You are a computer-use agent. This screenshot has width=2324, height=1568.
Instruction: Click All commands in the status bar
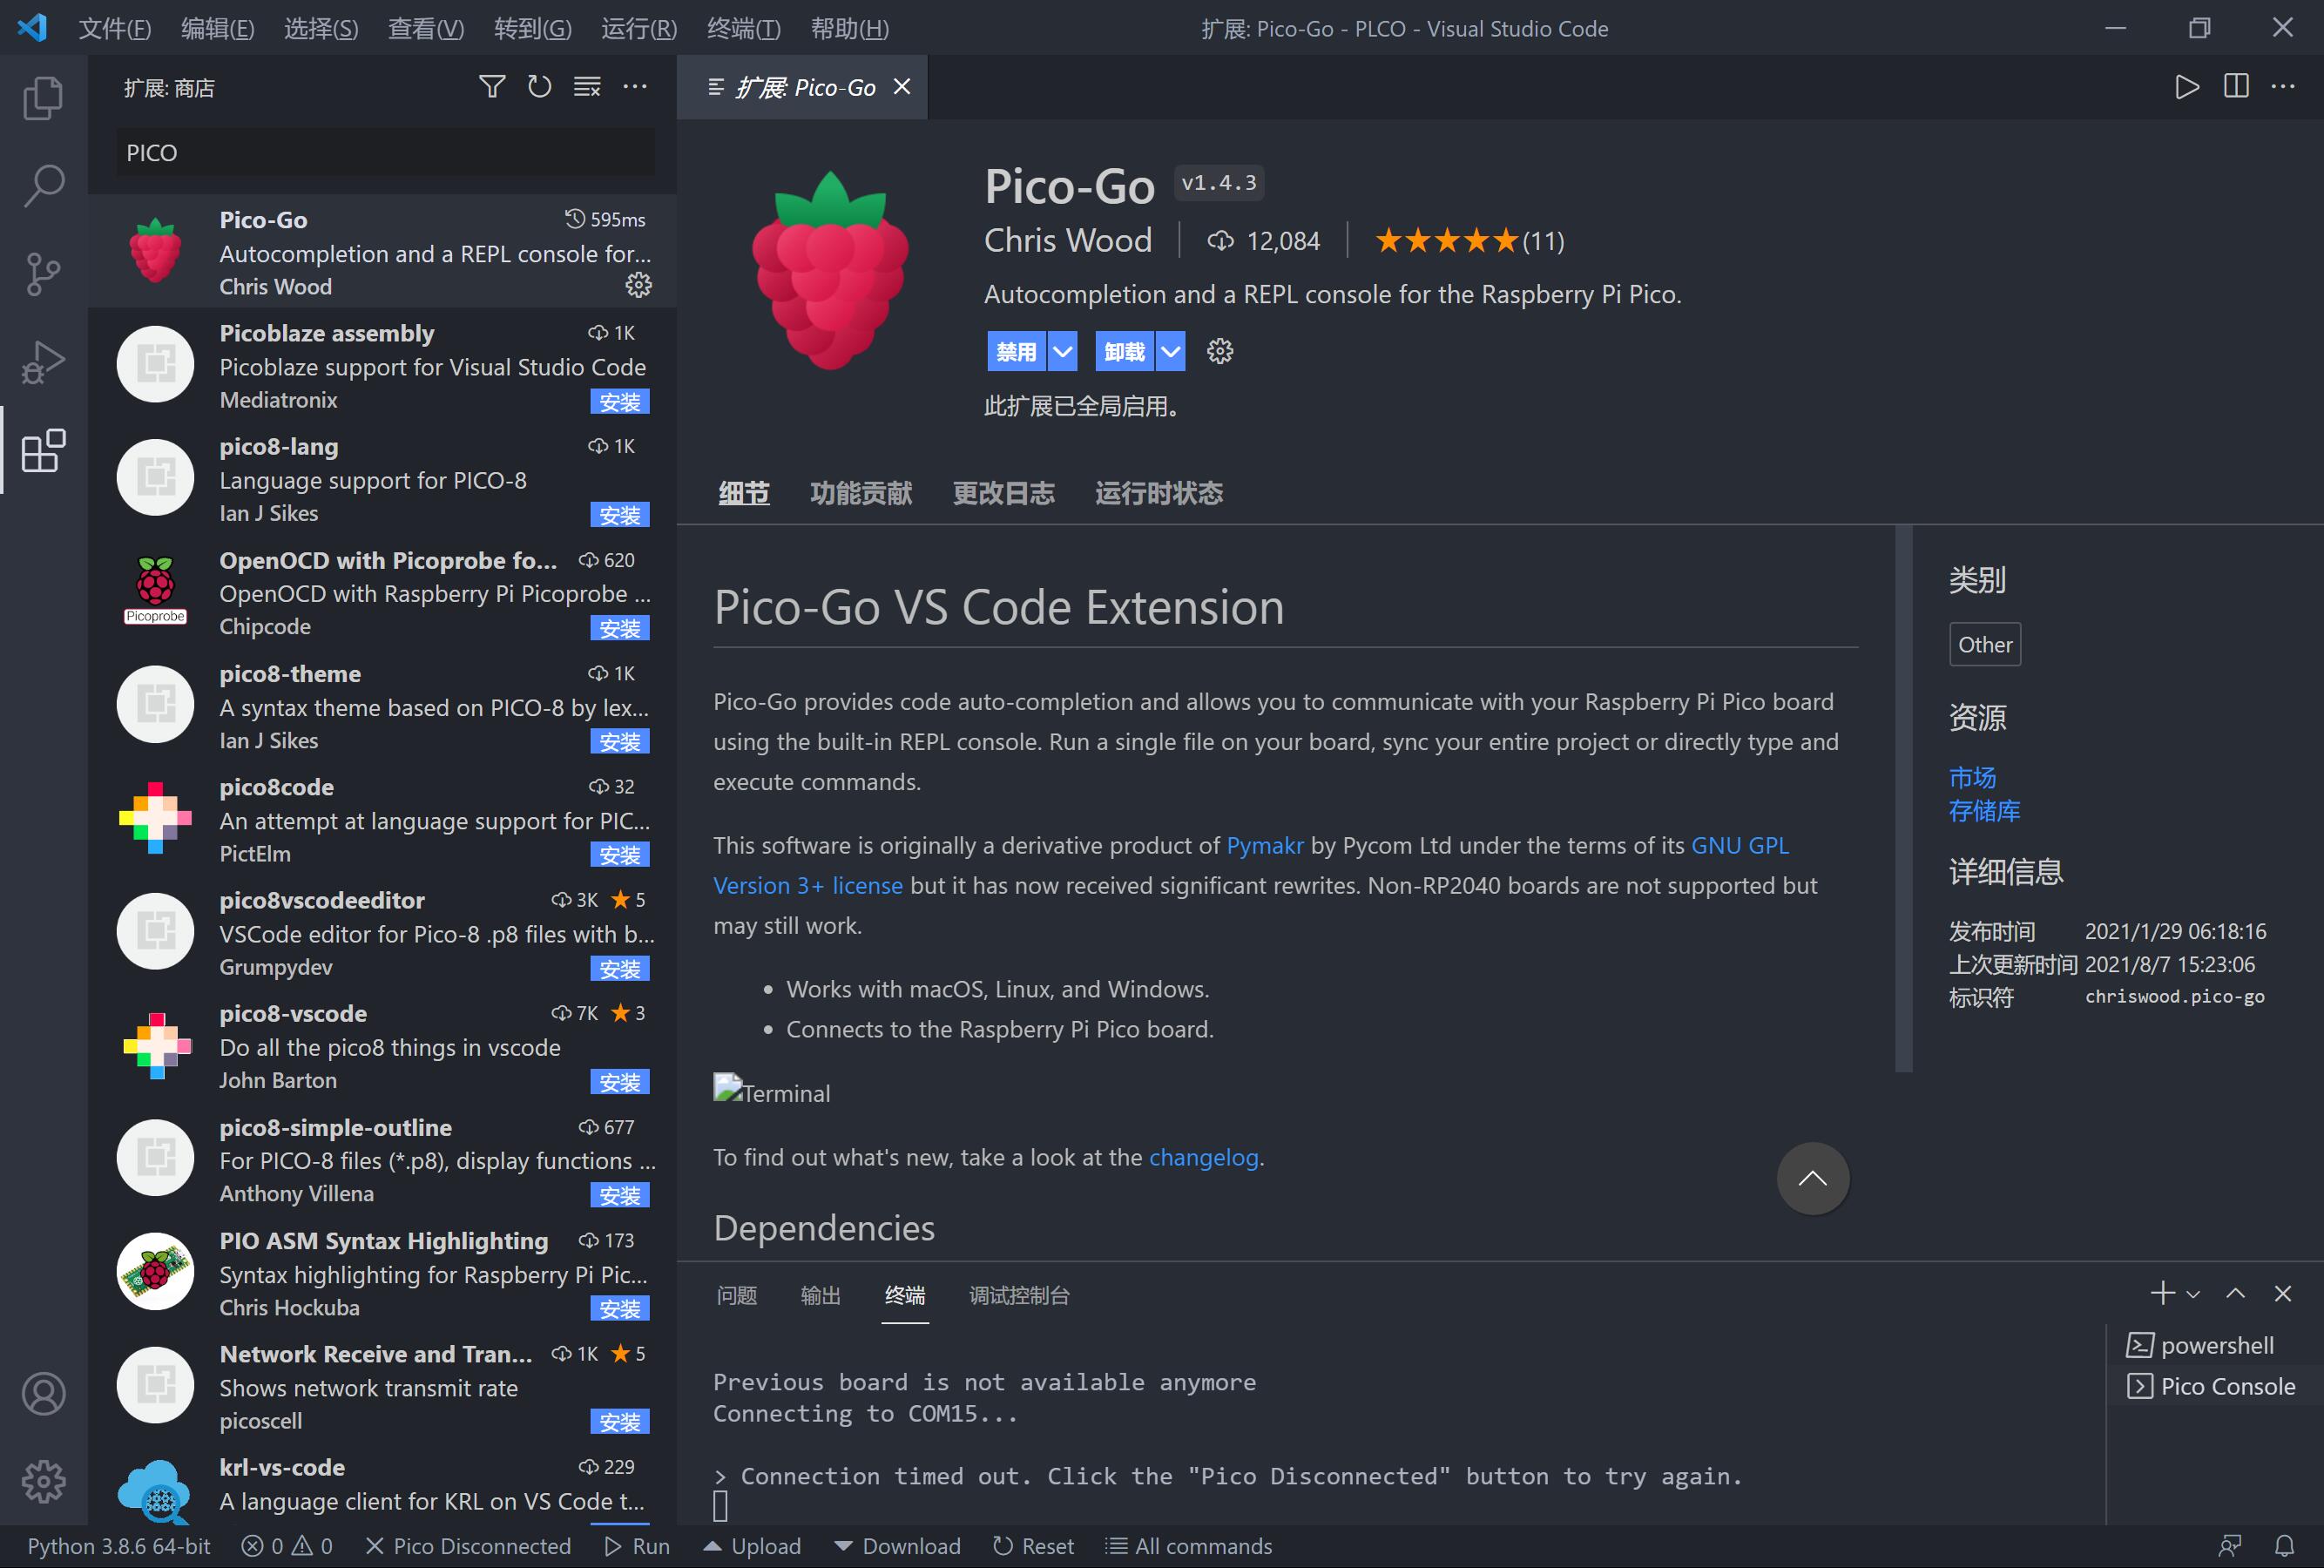pyautogui.click(x=1188, y=1546)
